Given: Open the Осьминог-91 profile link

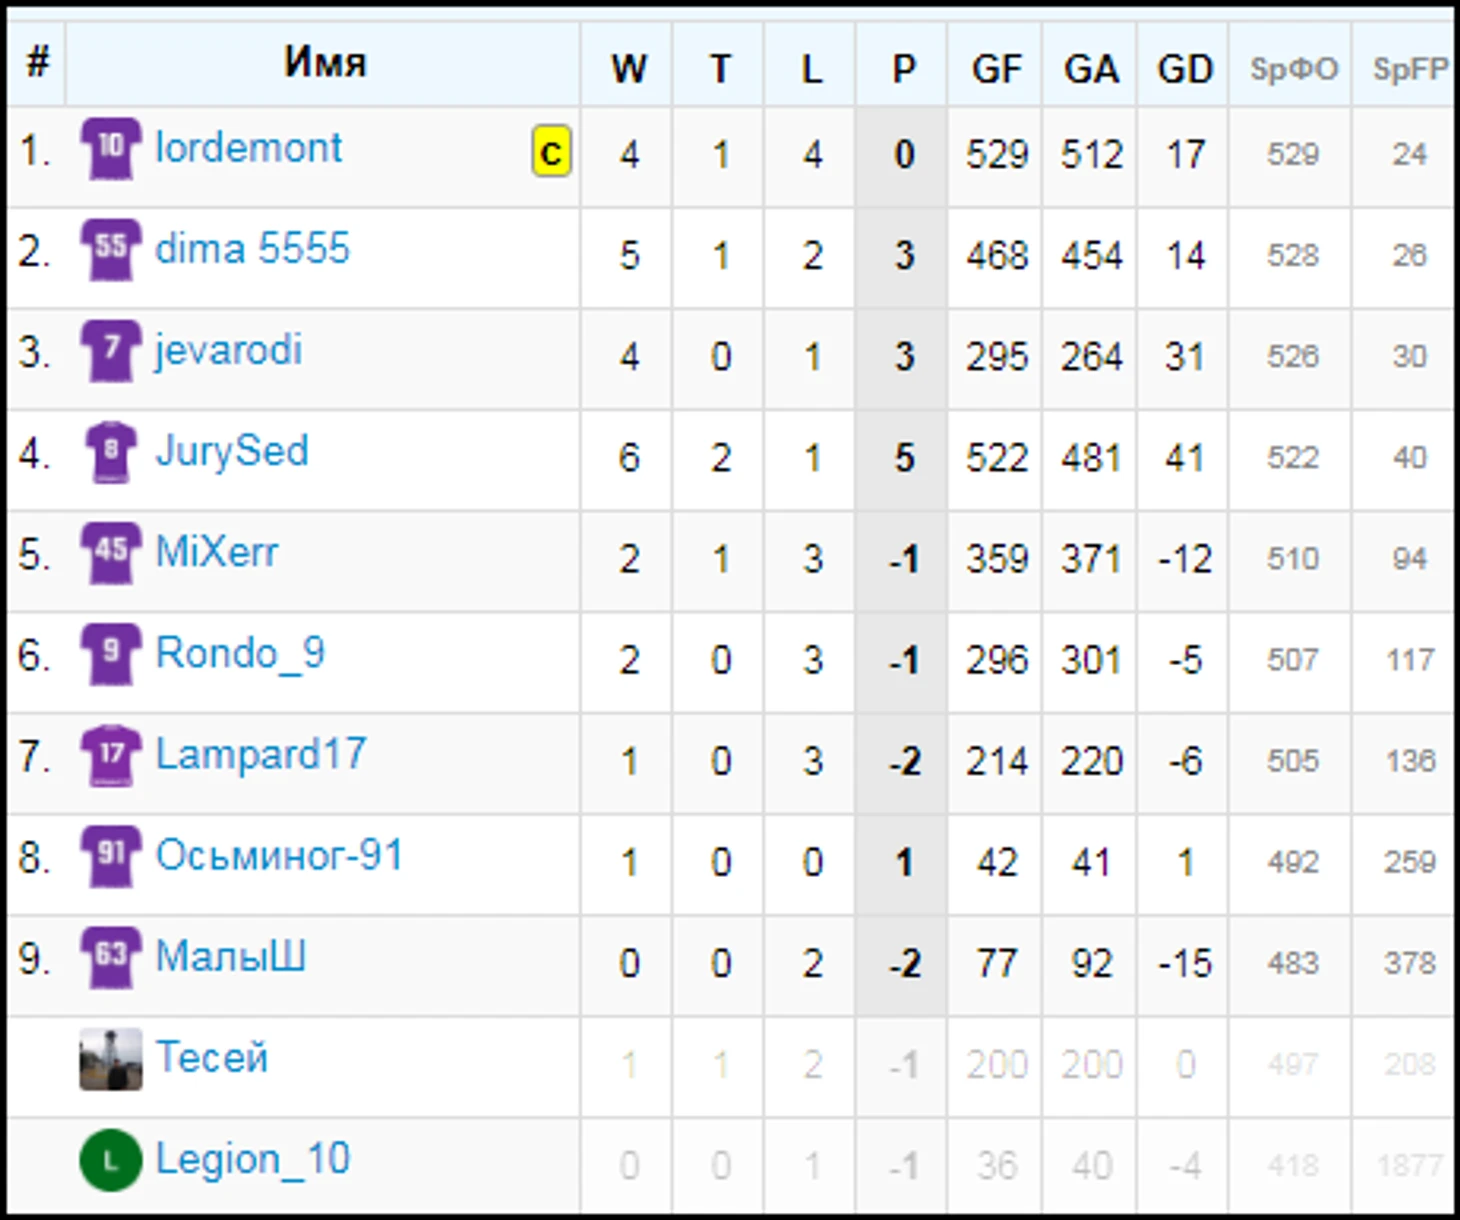Looking at the screenshot, I should point(279,855).
